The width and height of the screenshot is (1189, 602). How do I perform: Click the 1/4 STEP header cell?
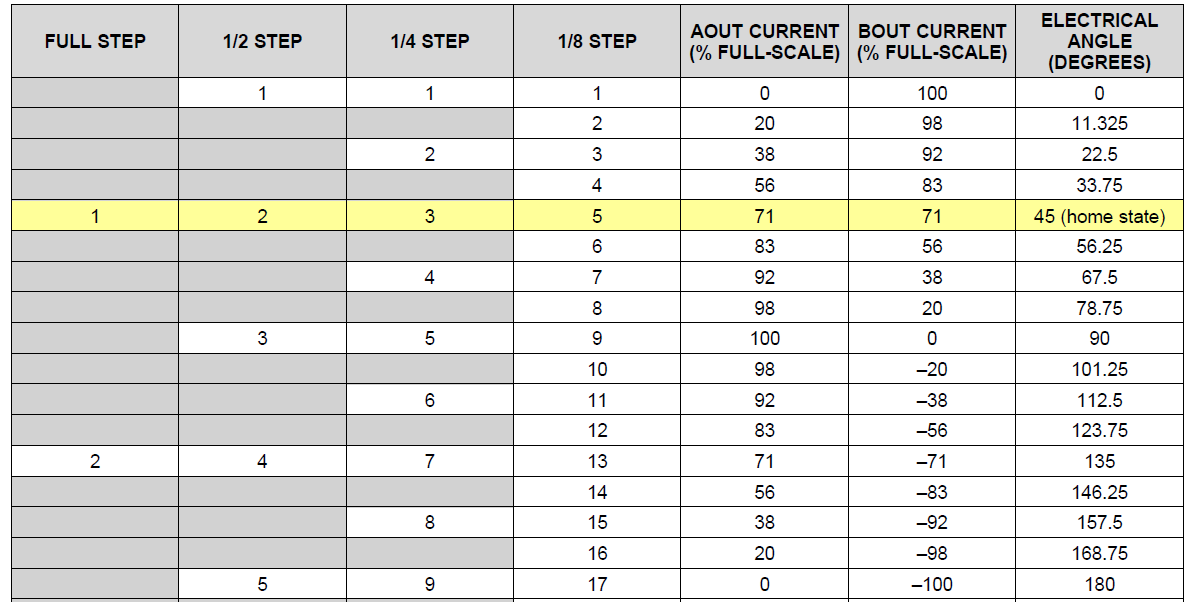point(430,41)
